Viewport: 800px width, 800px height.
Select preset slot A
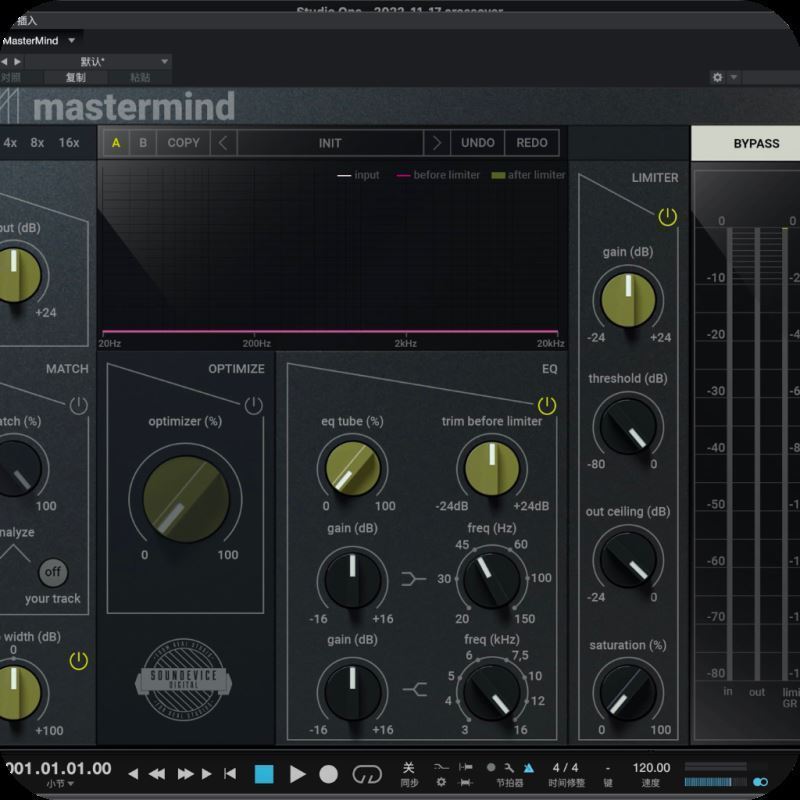pyautogui.click(x=116, y=143)
